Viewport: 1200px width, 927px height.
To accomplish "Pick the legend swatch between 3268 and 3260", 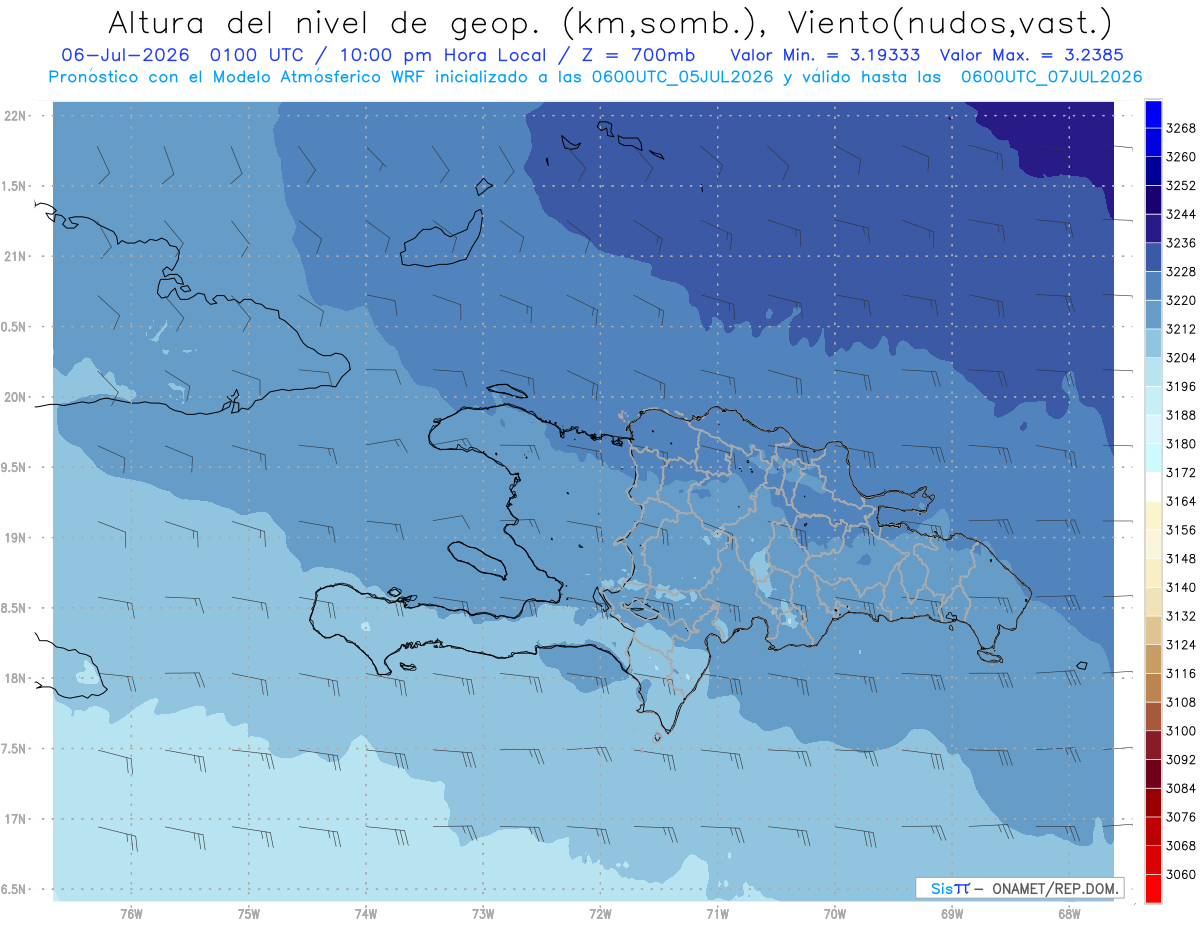I will tap(1152, 142).
